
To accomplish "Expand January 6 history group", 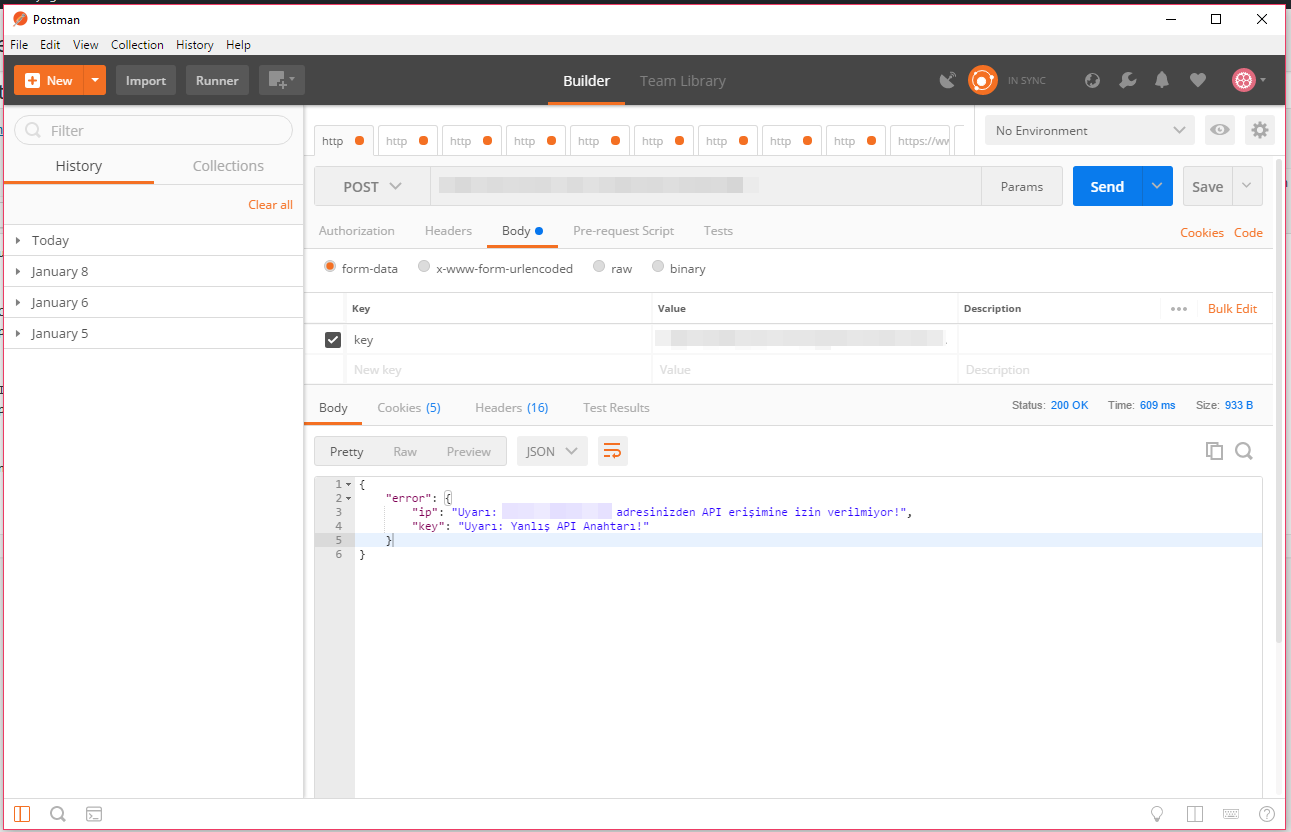I will tap(153, 302).
